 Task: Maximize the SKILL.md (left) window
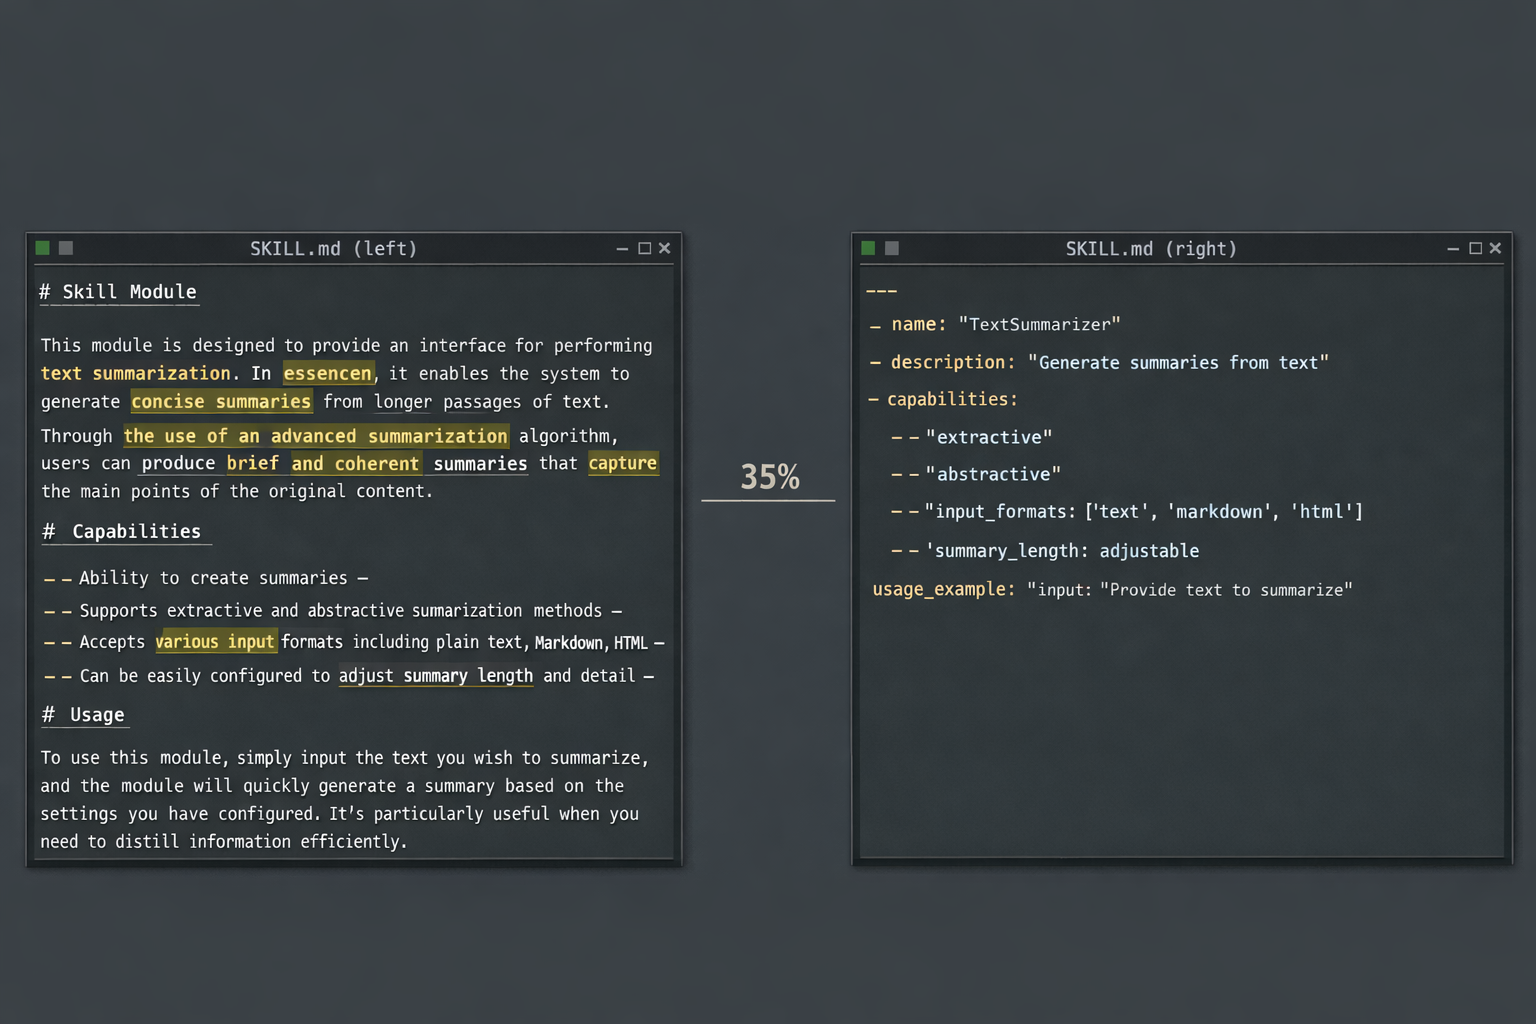point(644,249)
